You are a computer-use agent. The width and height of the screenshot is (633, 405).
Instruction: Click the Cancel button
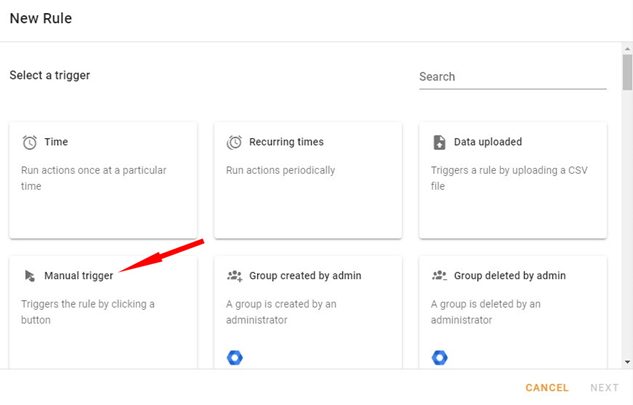point(547,388)
